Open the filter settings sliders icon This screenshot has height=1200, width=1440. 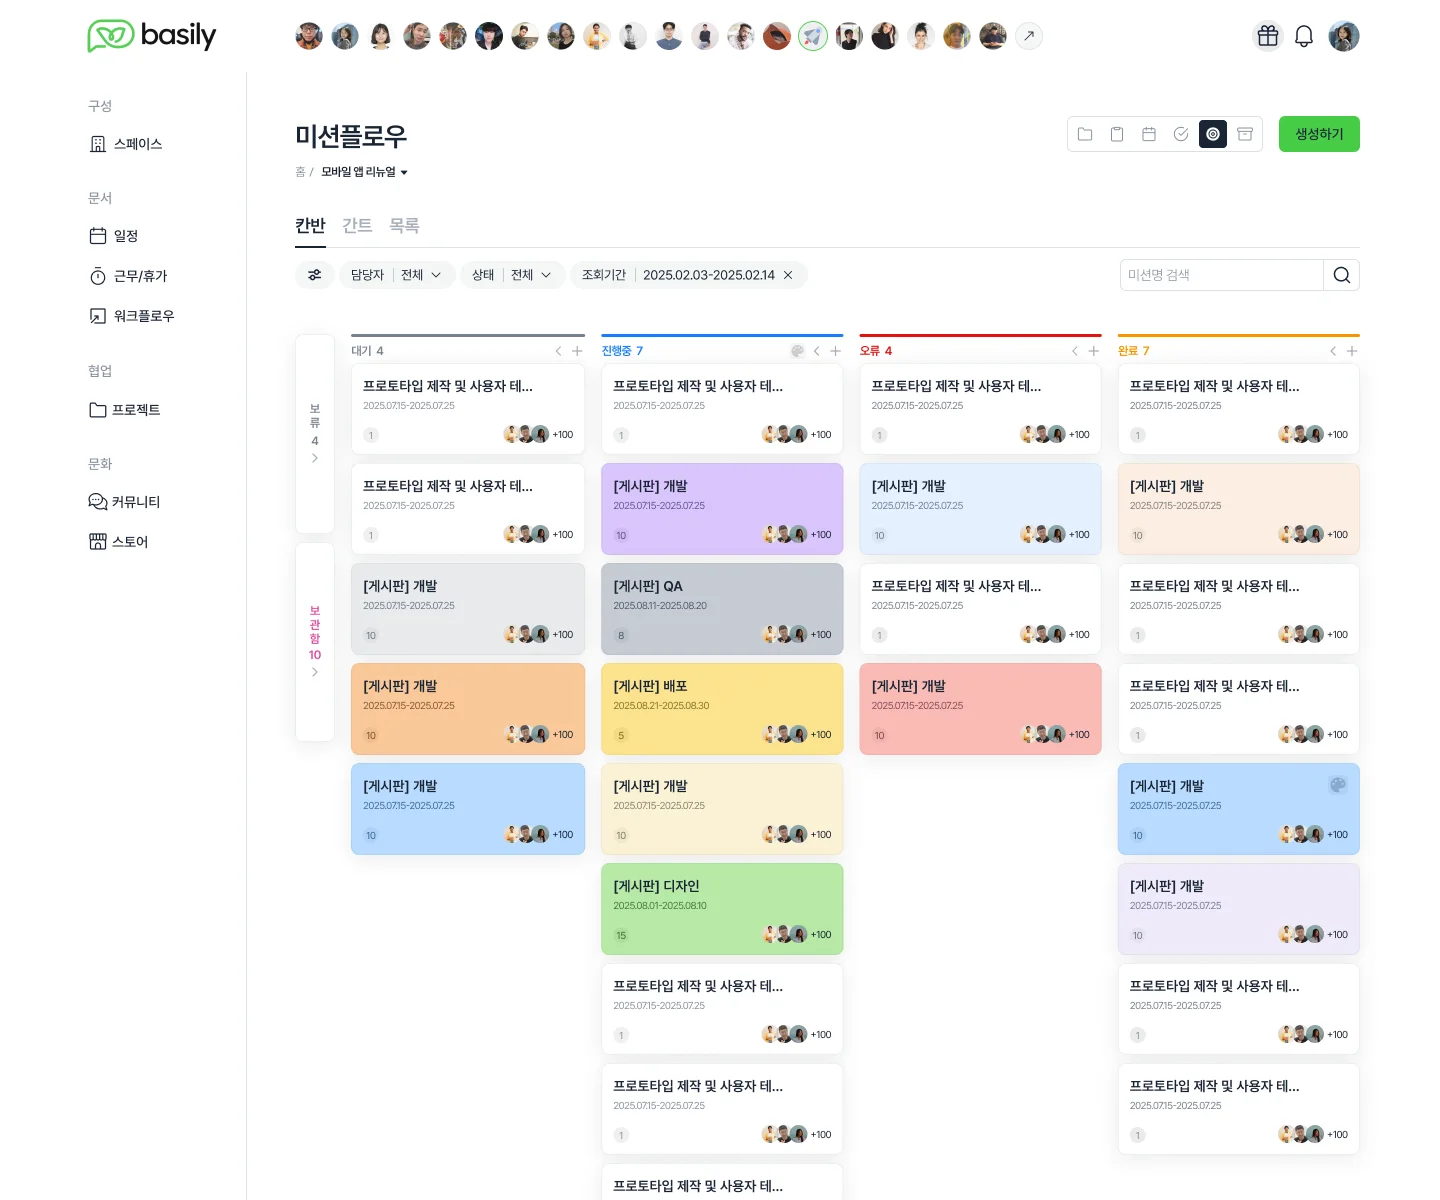pos(315,275)
